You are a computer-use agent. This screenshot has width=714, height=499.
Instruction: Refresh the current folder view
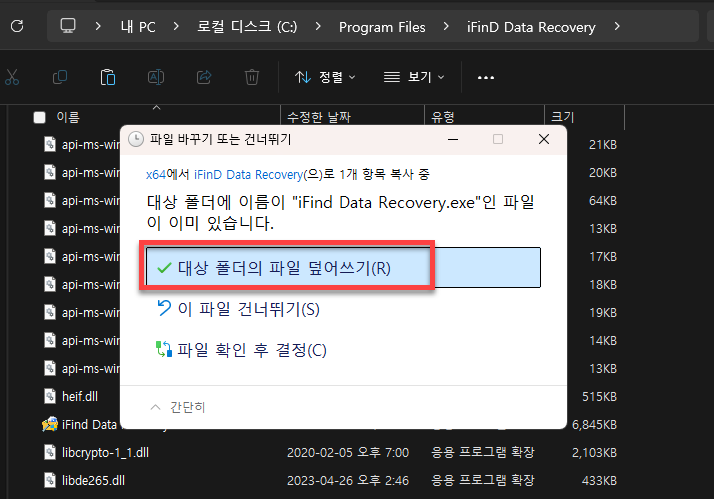click(x=17, y=26)
